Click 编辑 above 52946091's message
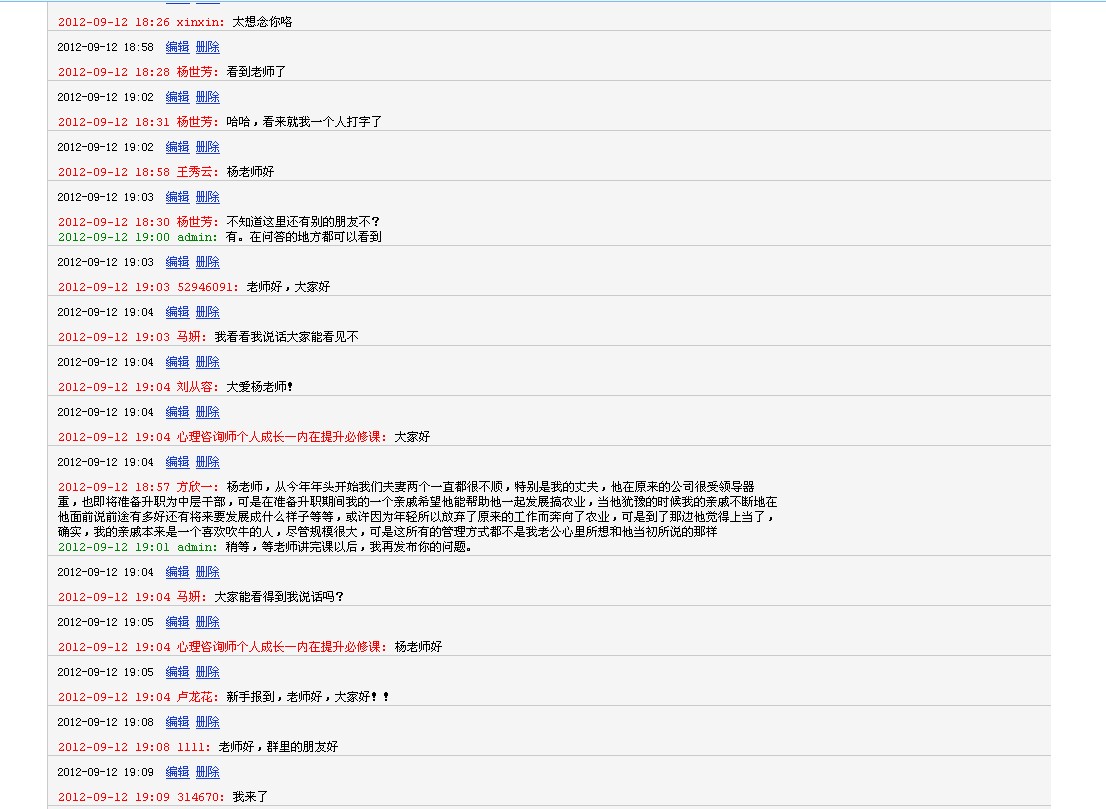This screenshot has width=1106, height=809. 177,262
